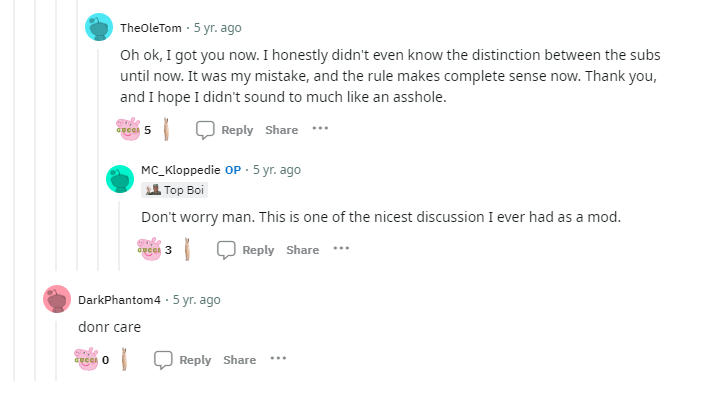
Task: Downvote DarkPhantom4's 'donr care' comment
Action: (124, 359)
